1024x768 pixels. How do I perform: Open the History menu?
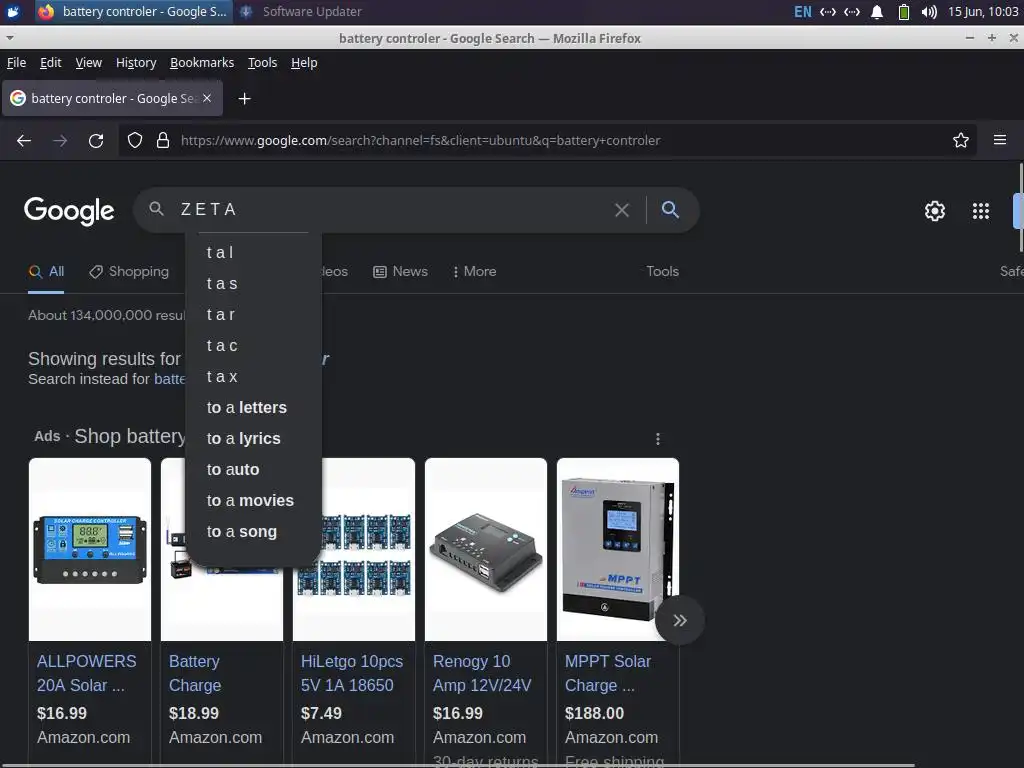pos(136,63)
